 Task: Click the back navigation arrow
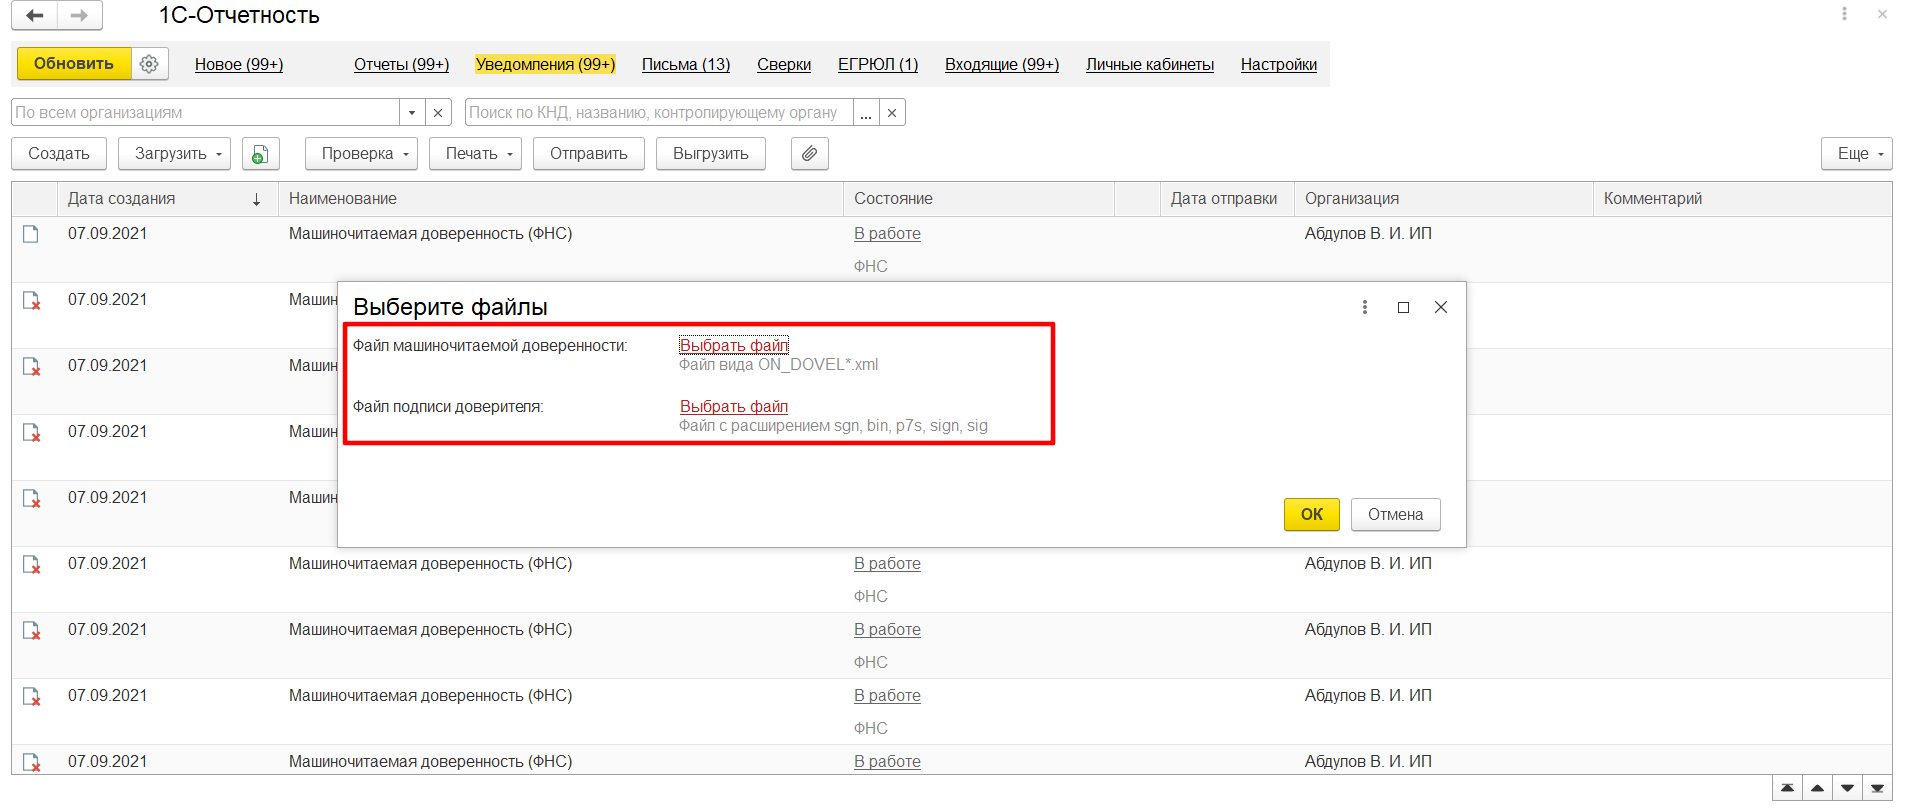click(35, 15)
